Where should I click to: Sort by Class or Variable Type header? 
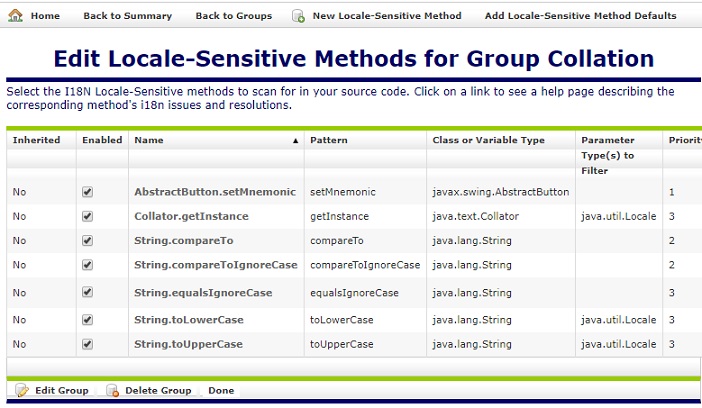[488, 141]
